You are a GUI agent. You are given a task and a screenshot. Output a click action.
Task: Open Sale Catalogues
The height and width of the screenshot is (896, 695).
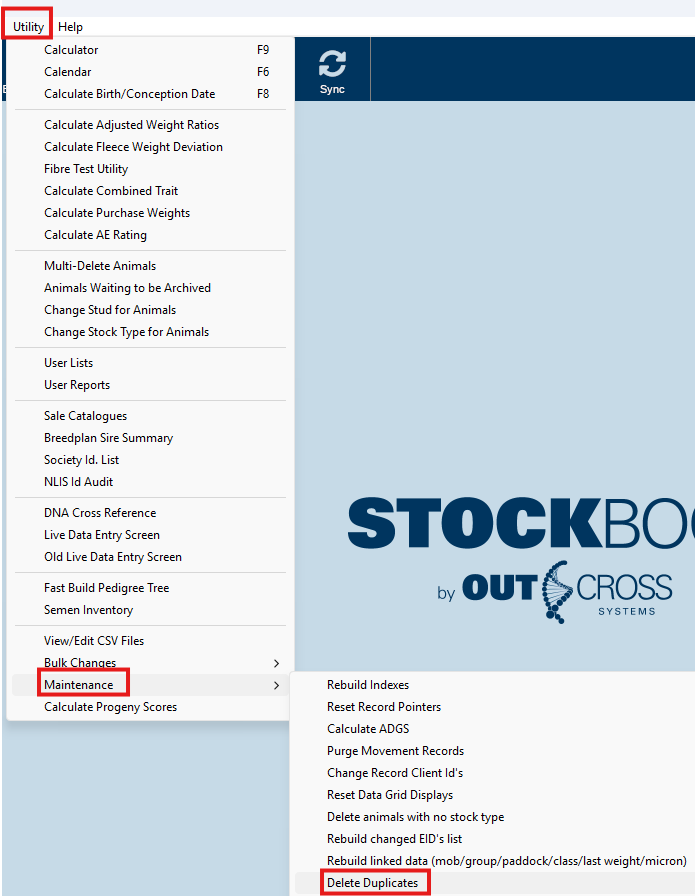(85, 416)
